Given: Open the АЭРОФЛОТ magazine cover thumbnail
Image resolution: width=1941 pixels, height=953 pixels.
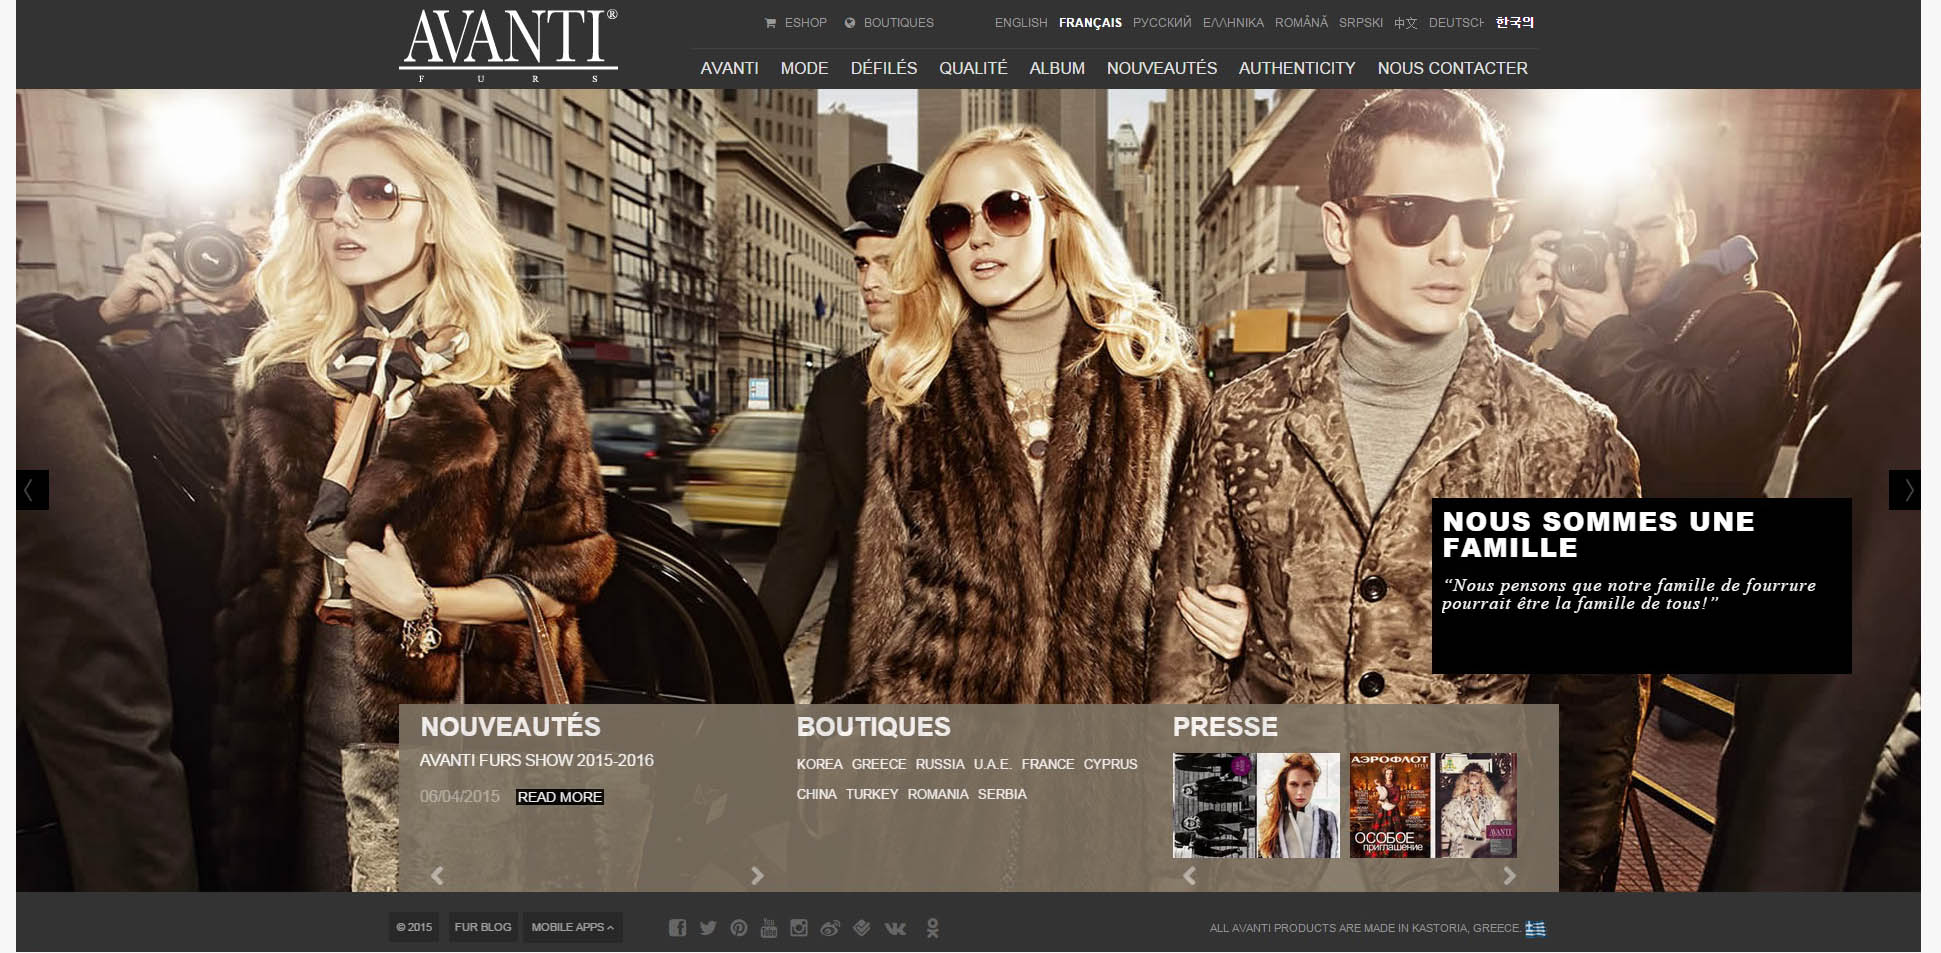Looking at the screenshot, I should (1390, 805).
